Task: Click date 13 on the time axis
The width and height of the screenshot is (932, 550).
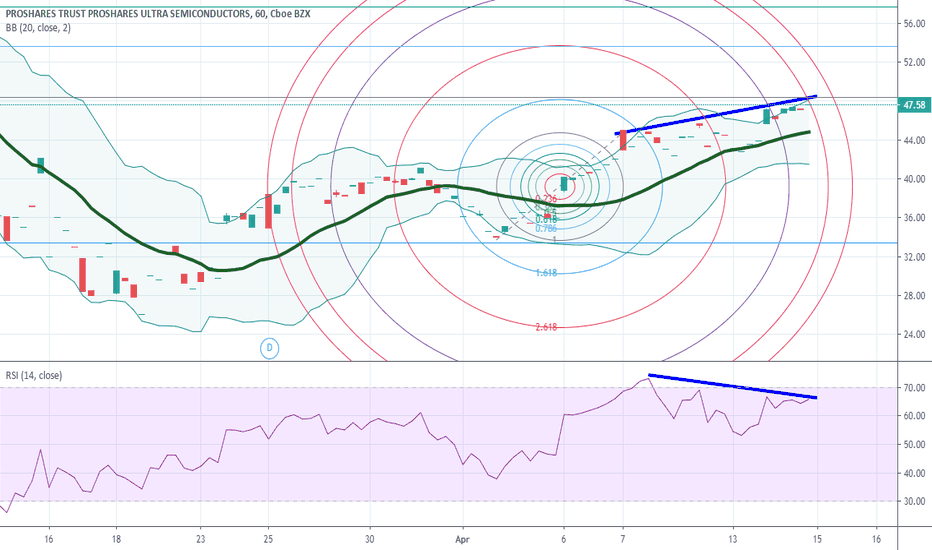Action: coord(733,539)
